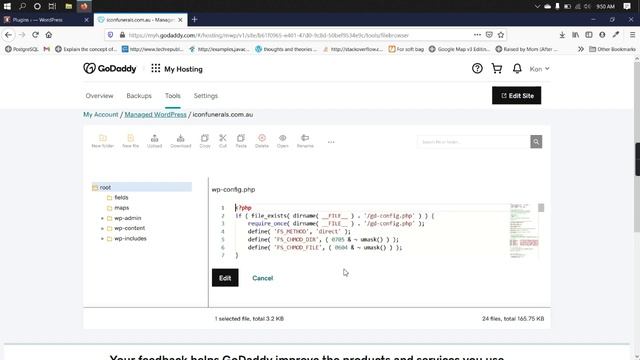Click the Download icon in file toolbar
The image size is (640, 360).
pos(180,141)
